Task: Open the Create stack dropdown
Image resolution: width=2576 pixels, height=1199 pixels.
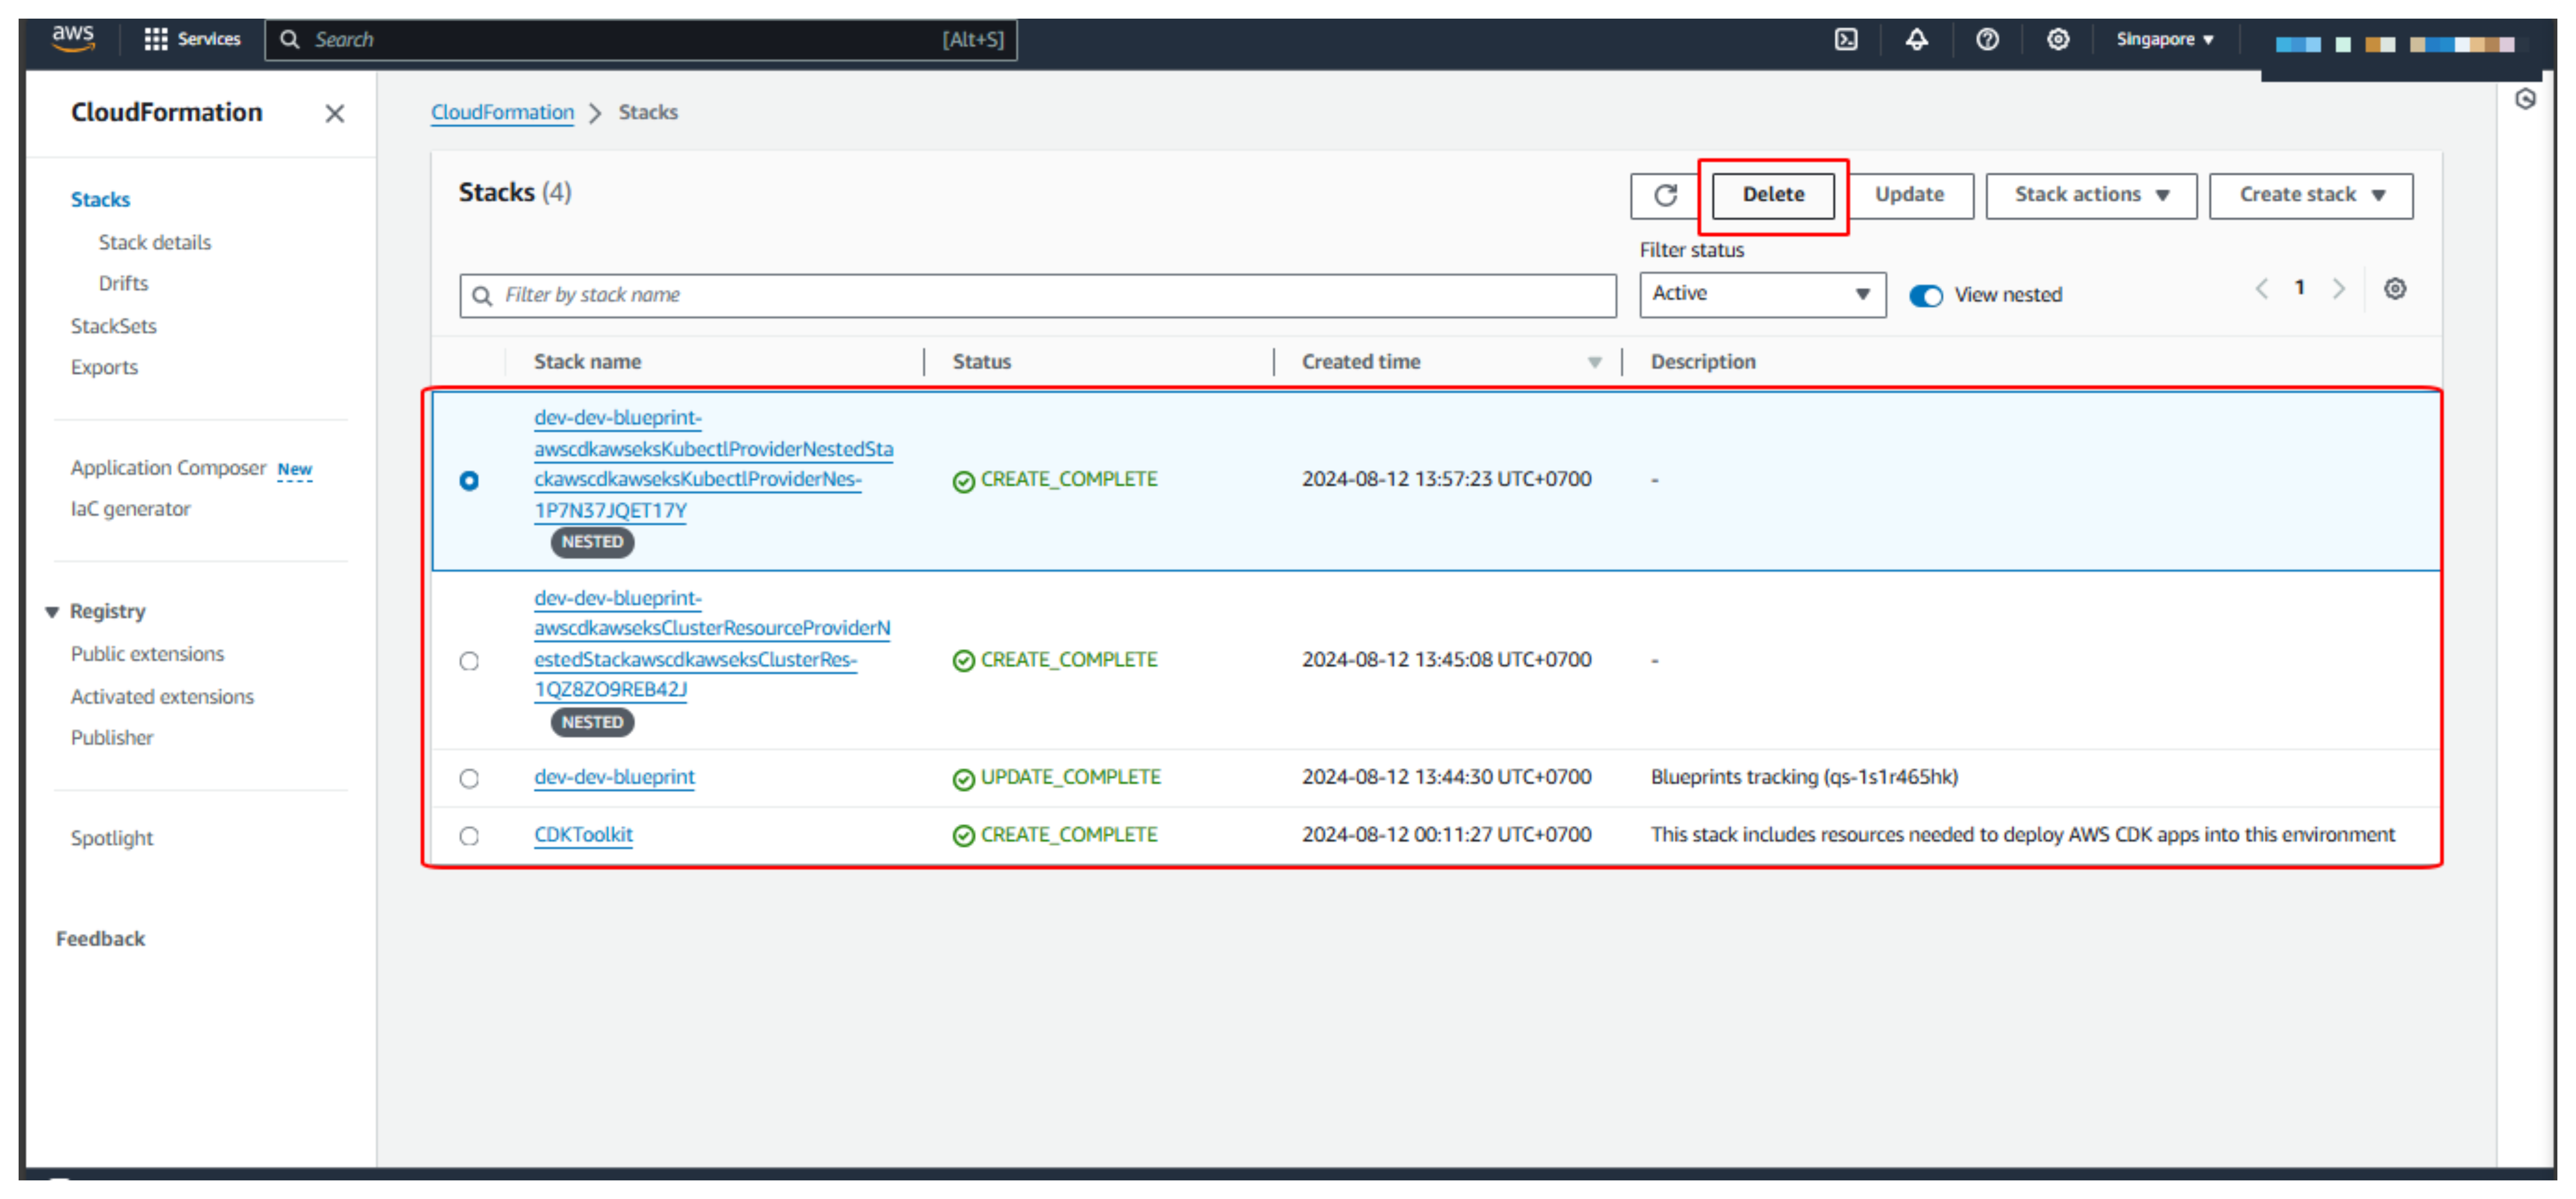Action: pyautogui.click(x=2311, y=195)
